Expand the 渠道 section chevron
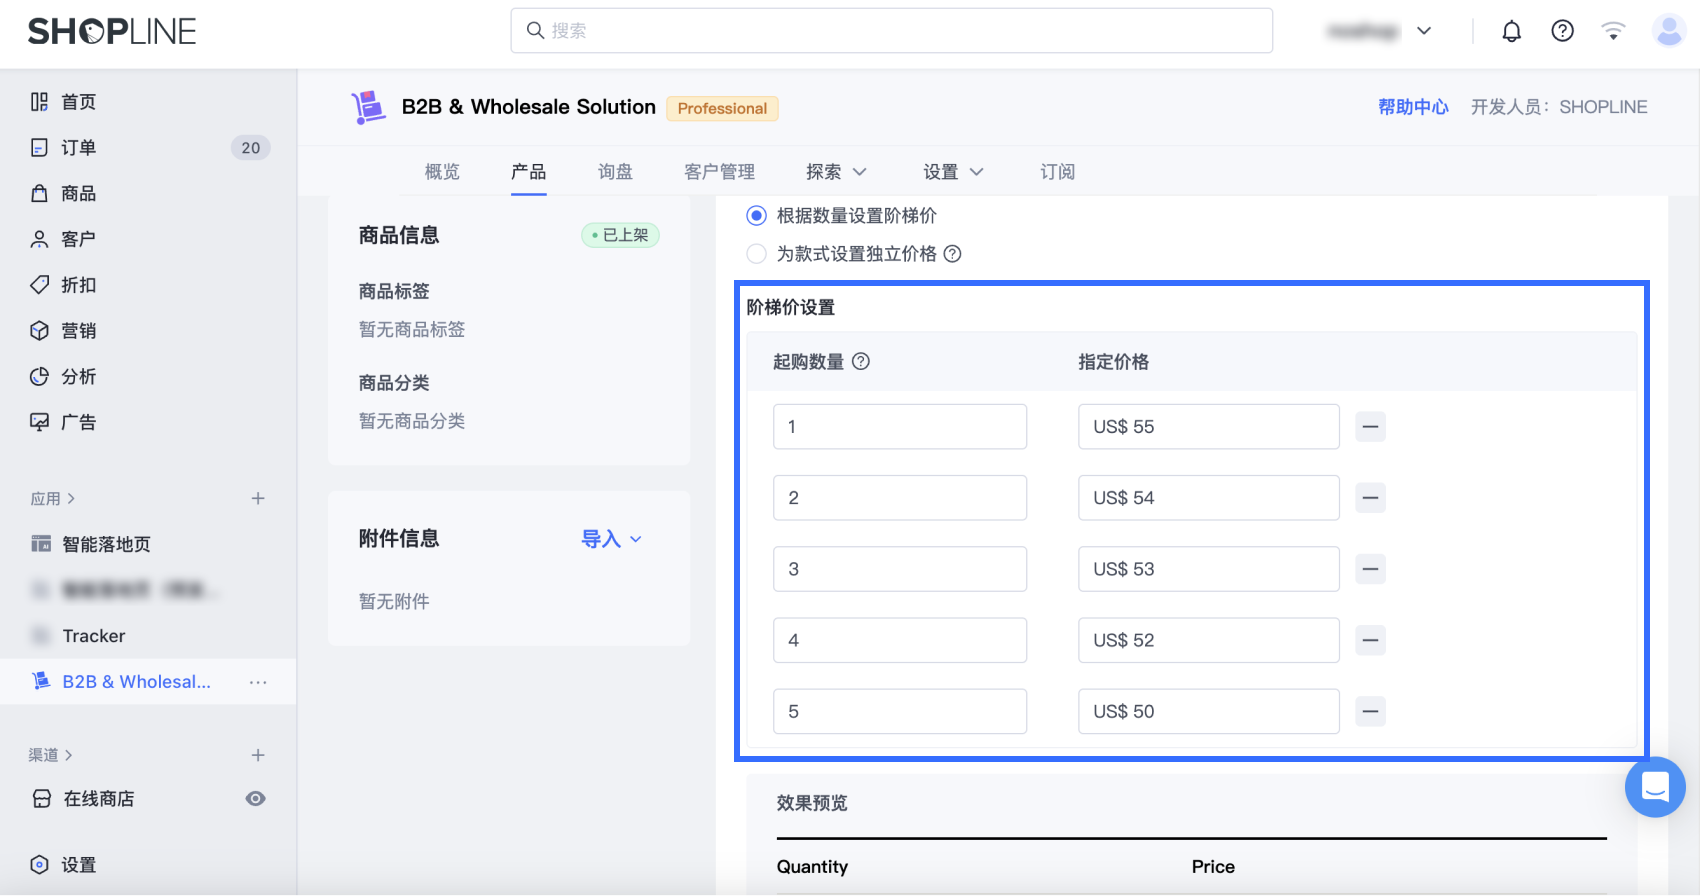The image size is (1700, 896). 69,755
